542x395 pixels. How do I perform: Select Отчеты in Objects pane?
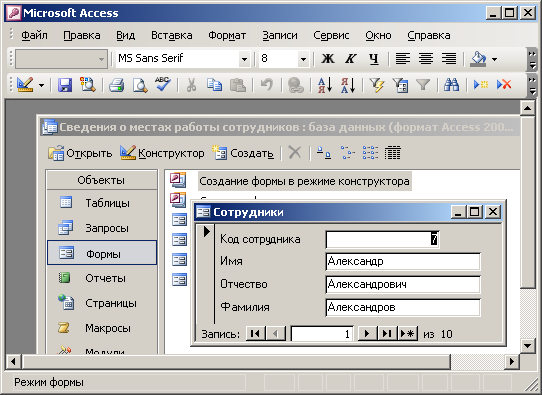click(102, 278)
